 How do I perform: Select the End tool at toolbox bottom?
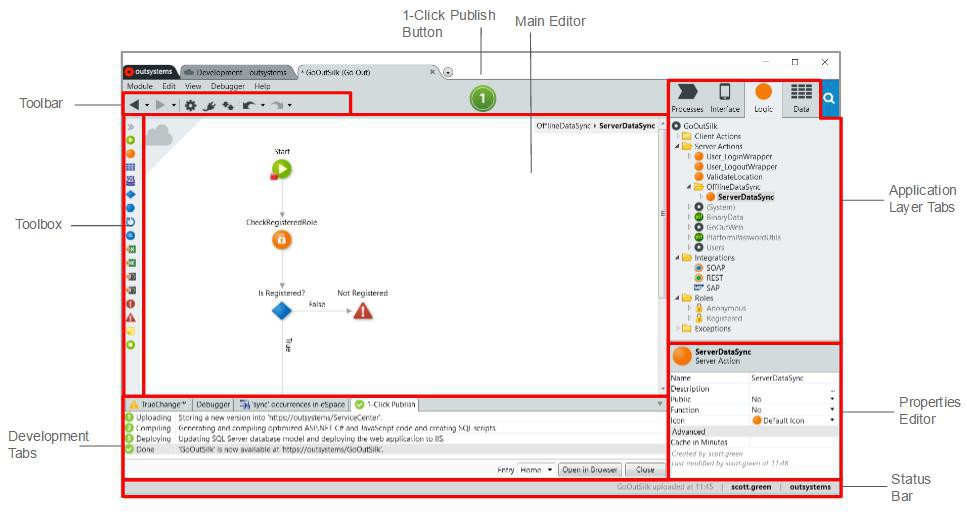point(131,345)
